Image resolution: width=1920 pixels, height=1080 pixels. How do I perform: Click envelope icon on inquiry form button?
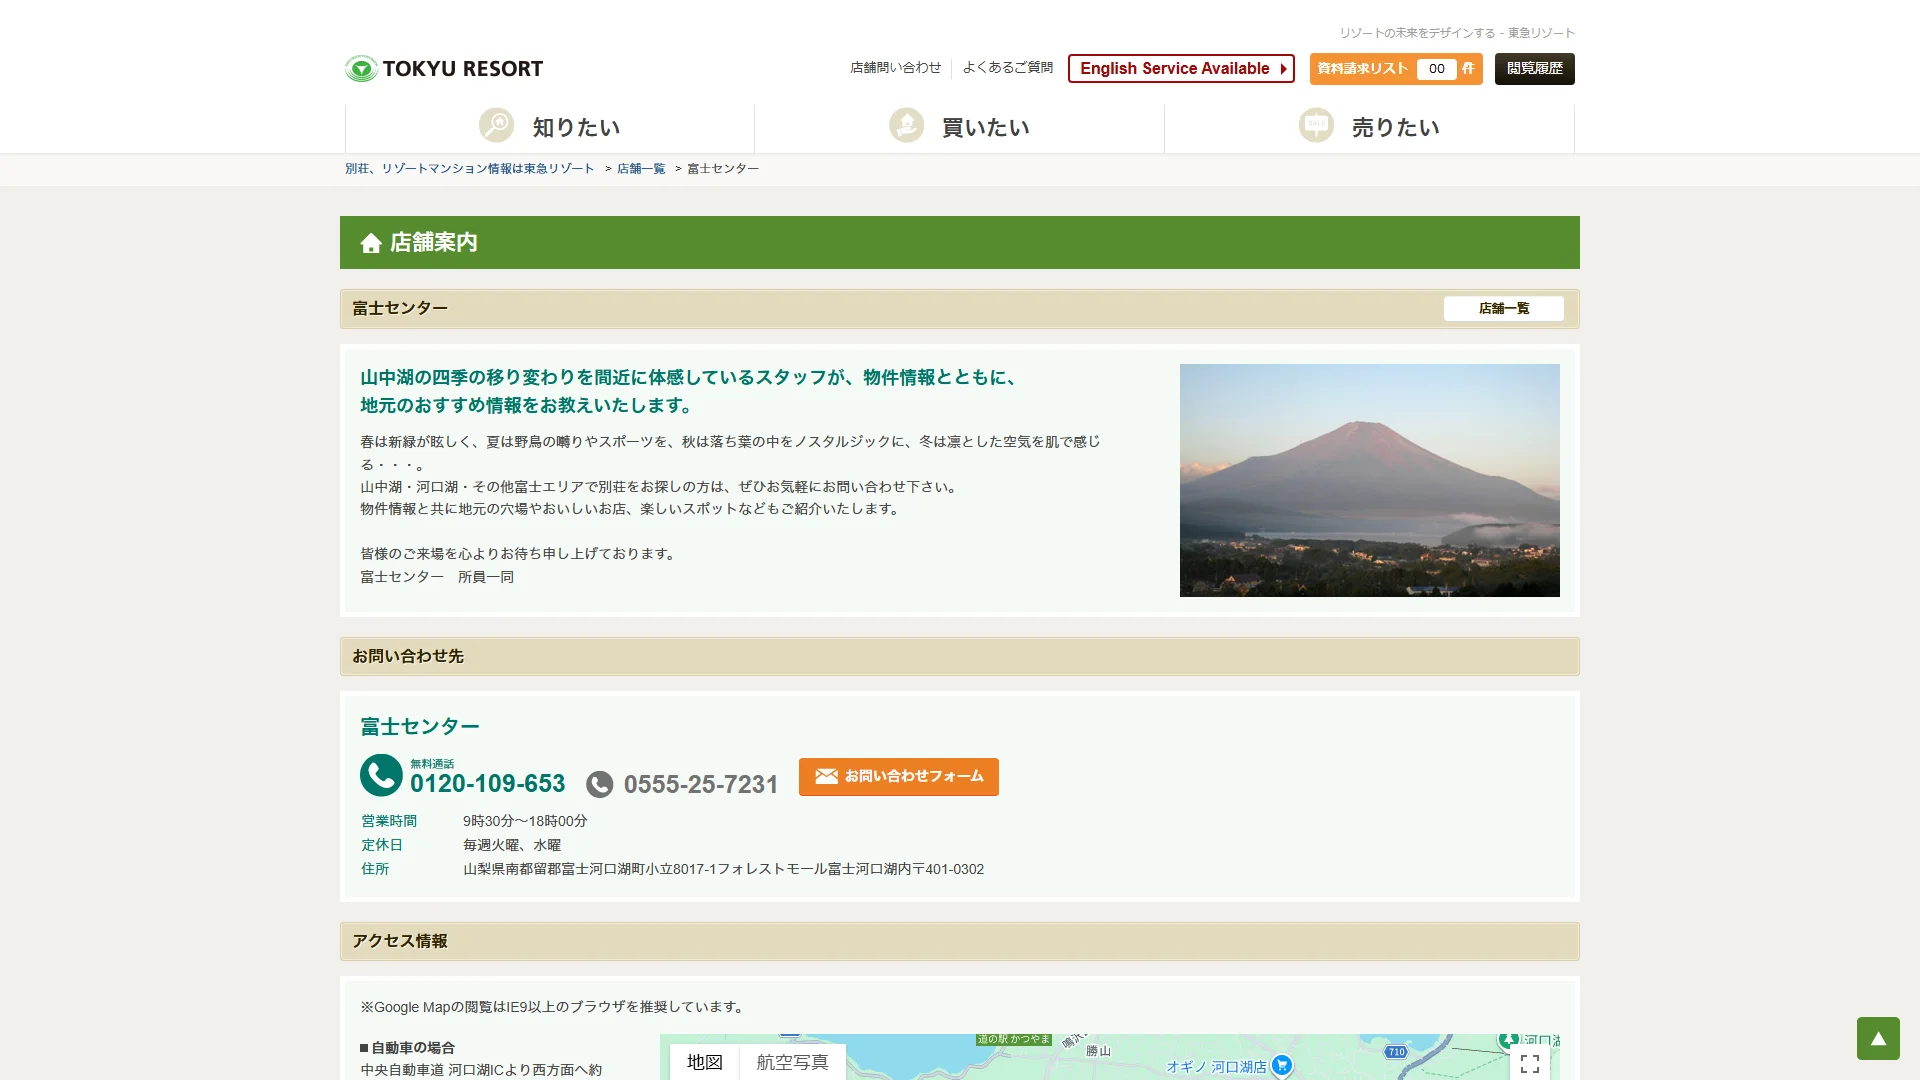[826, 776]
